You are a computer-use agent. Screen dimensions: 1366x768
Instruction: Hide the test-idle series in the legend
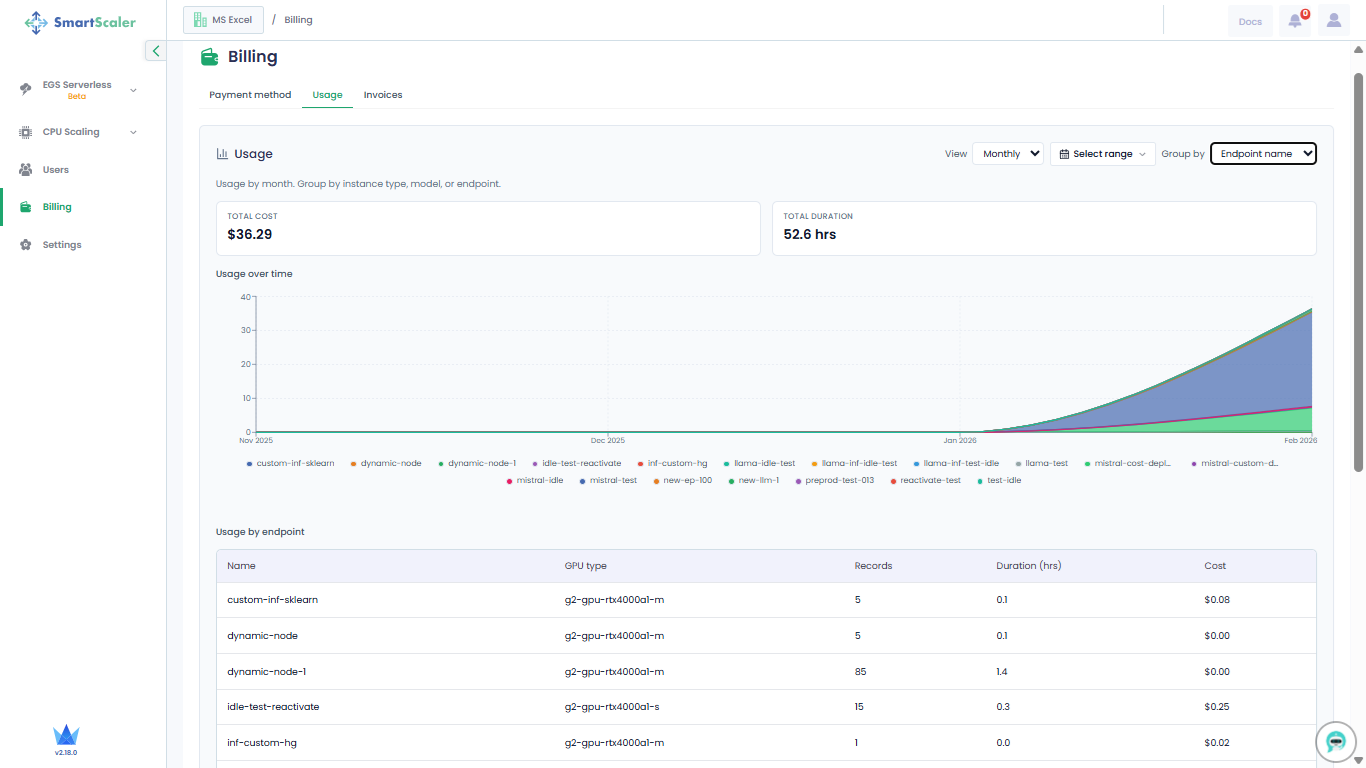998,481
